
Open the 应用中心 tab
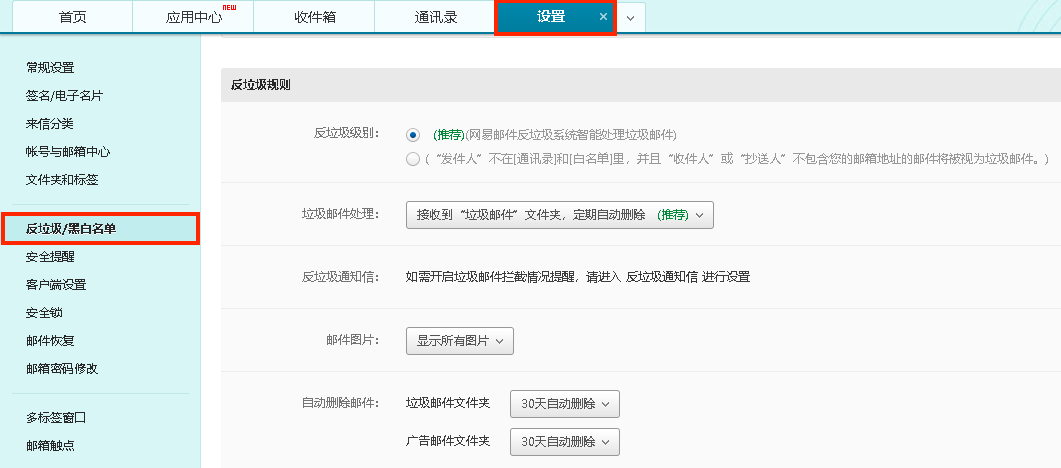(x=192, y=17)
